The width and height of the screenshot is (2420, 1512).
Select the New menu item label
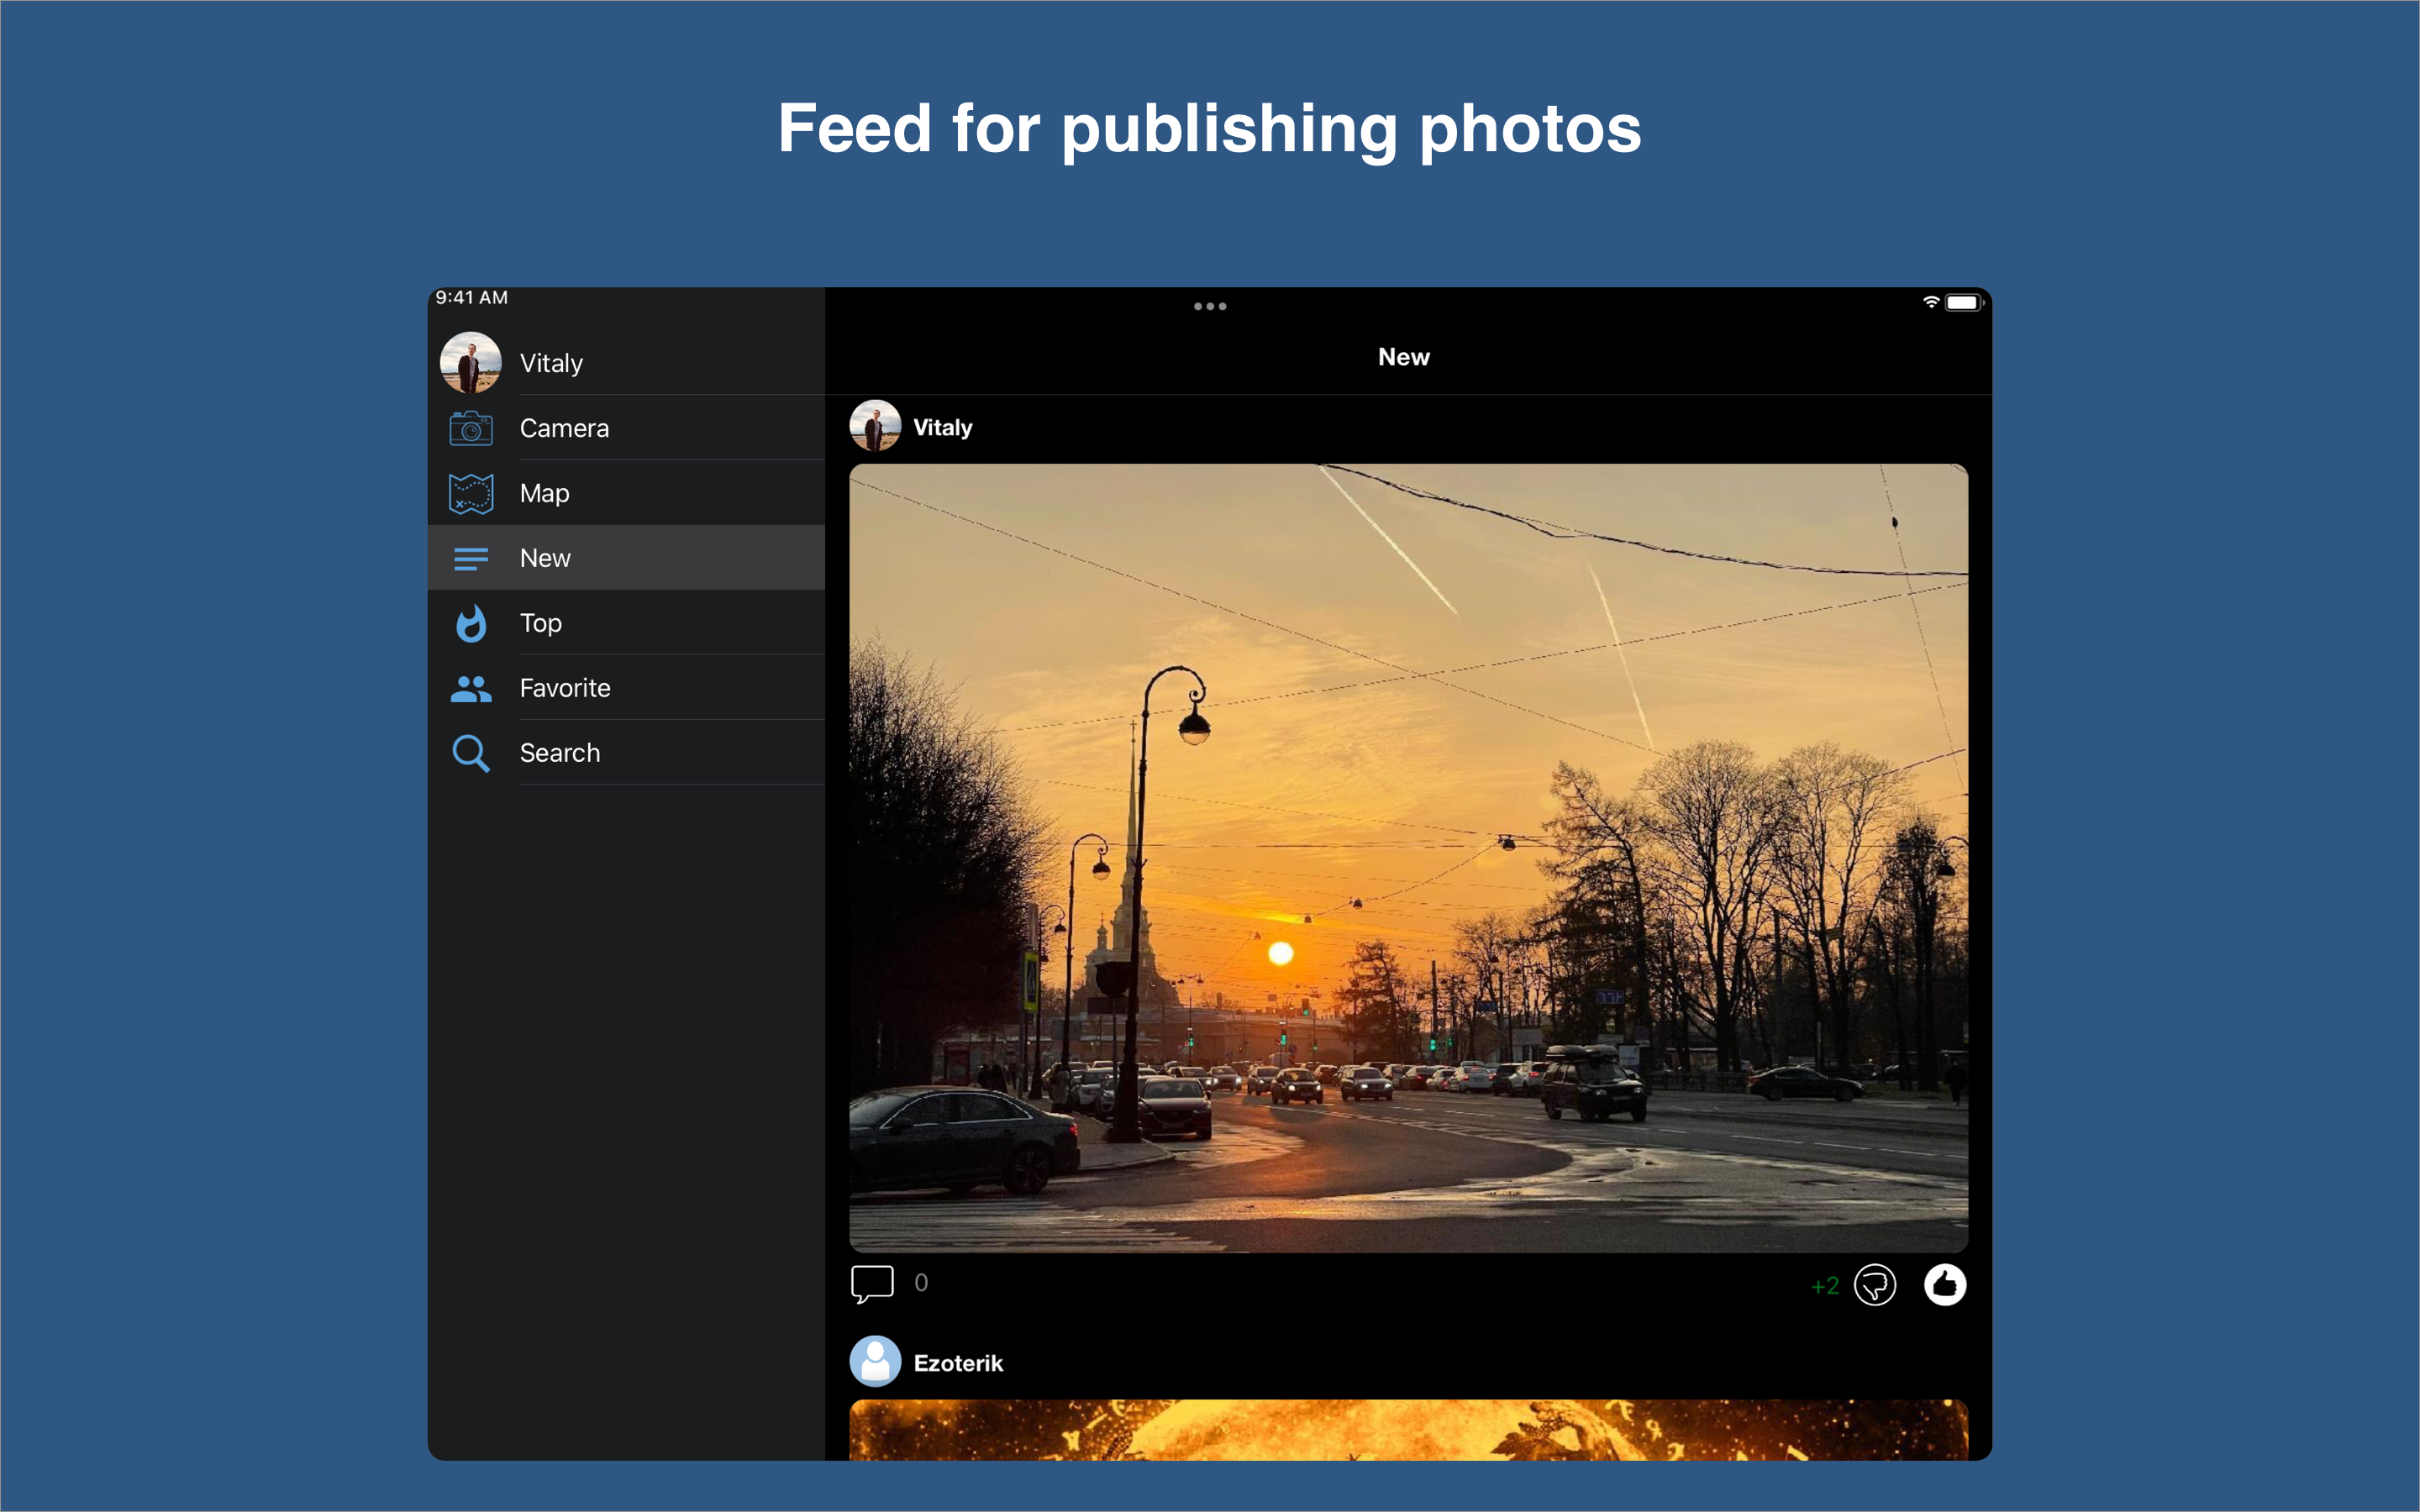pyautogui.click(x=545, y=558)
